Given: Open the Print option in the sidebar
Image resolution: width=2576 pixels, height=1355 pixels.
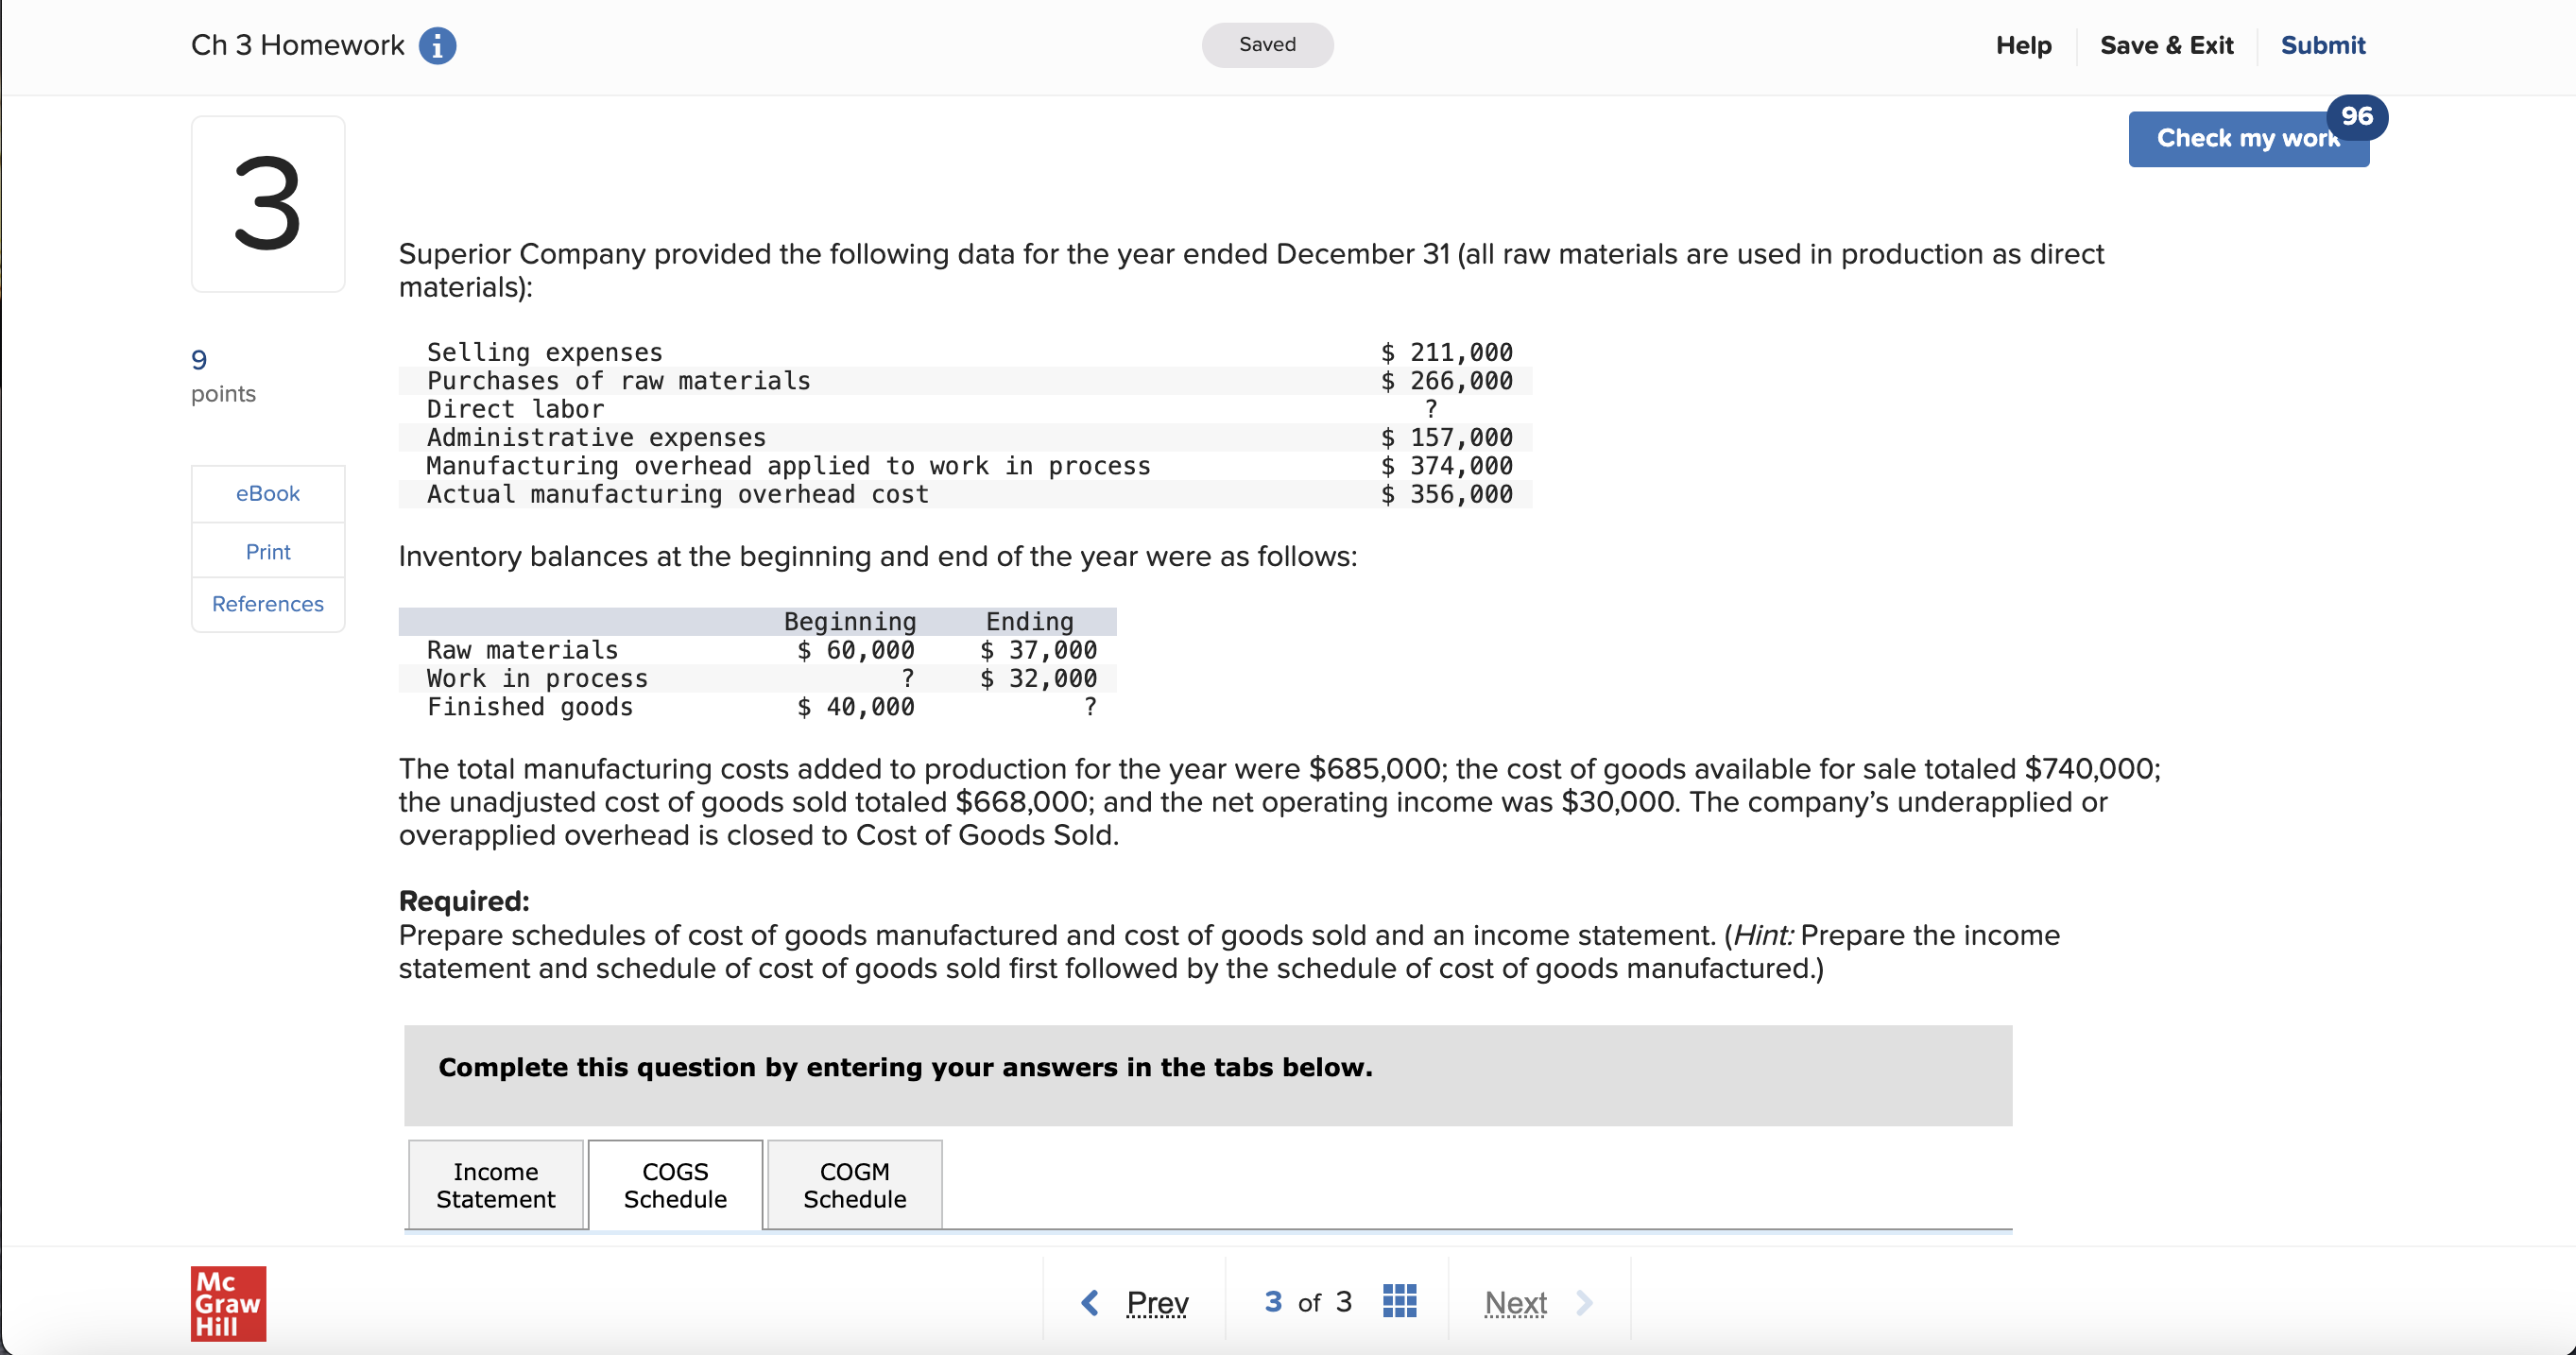Looking at the screenshot, I should (267, 550).
